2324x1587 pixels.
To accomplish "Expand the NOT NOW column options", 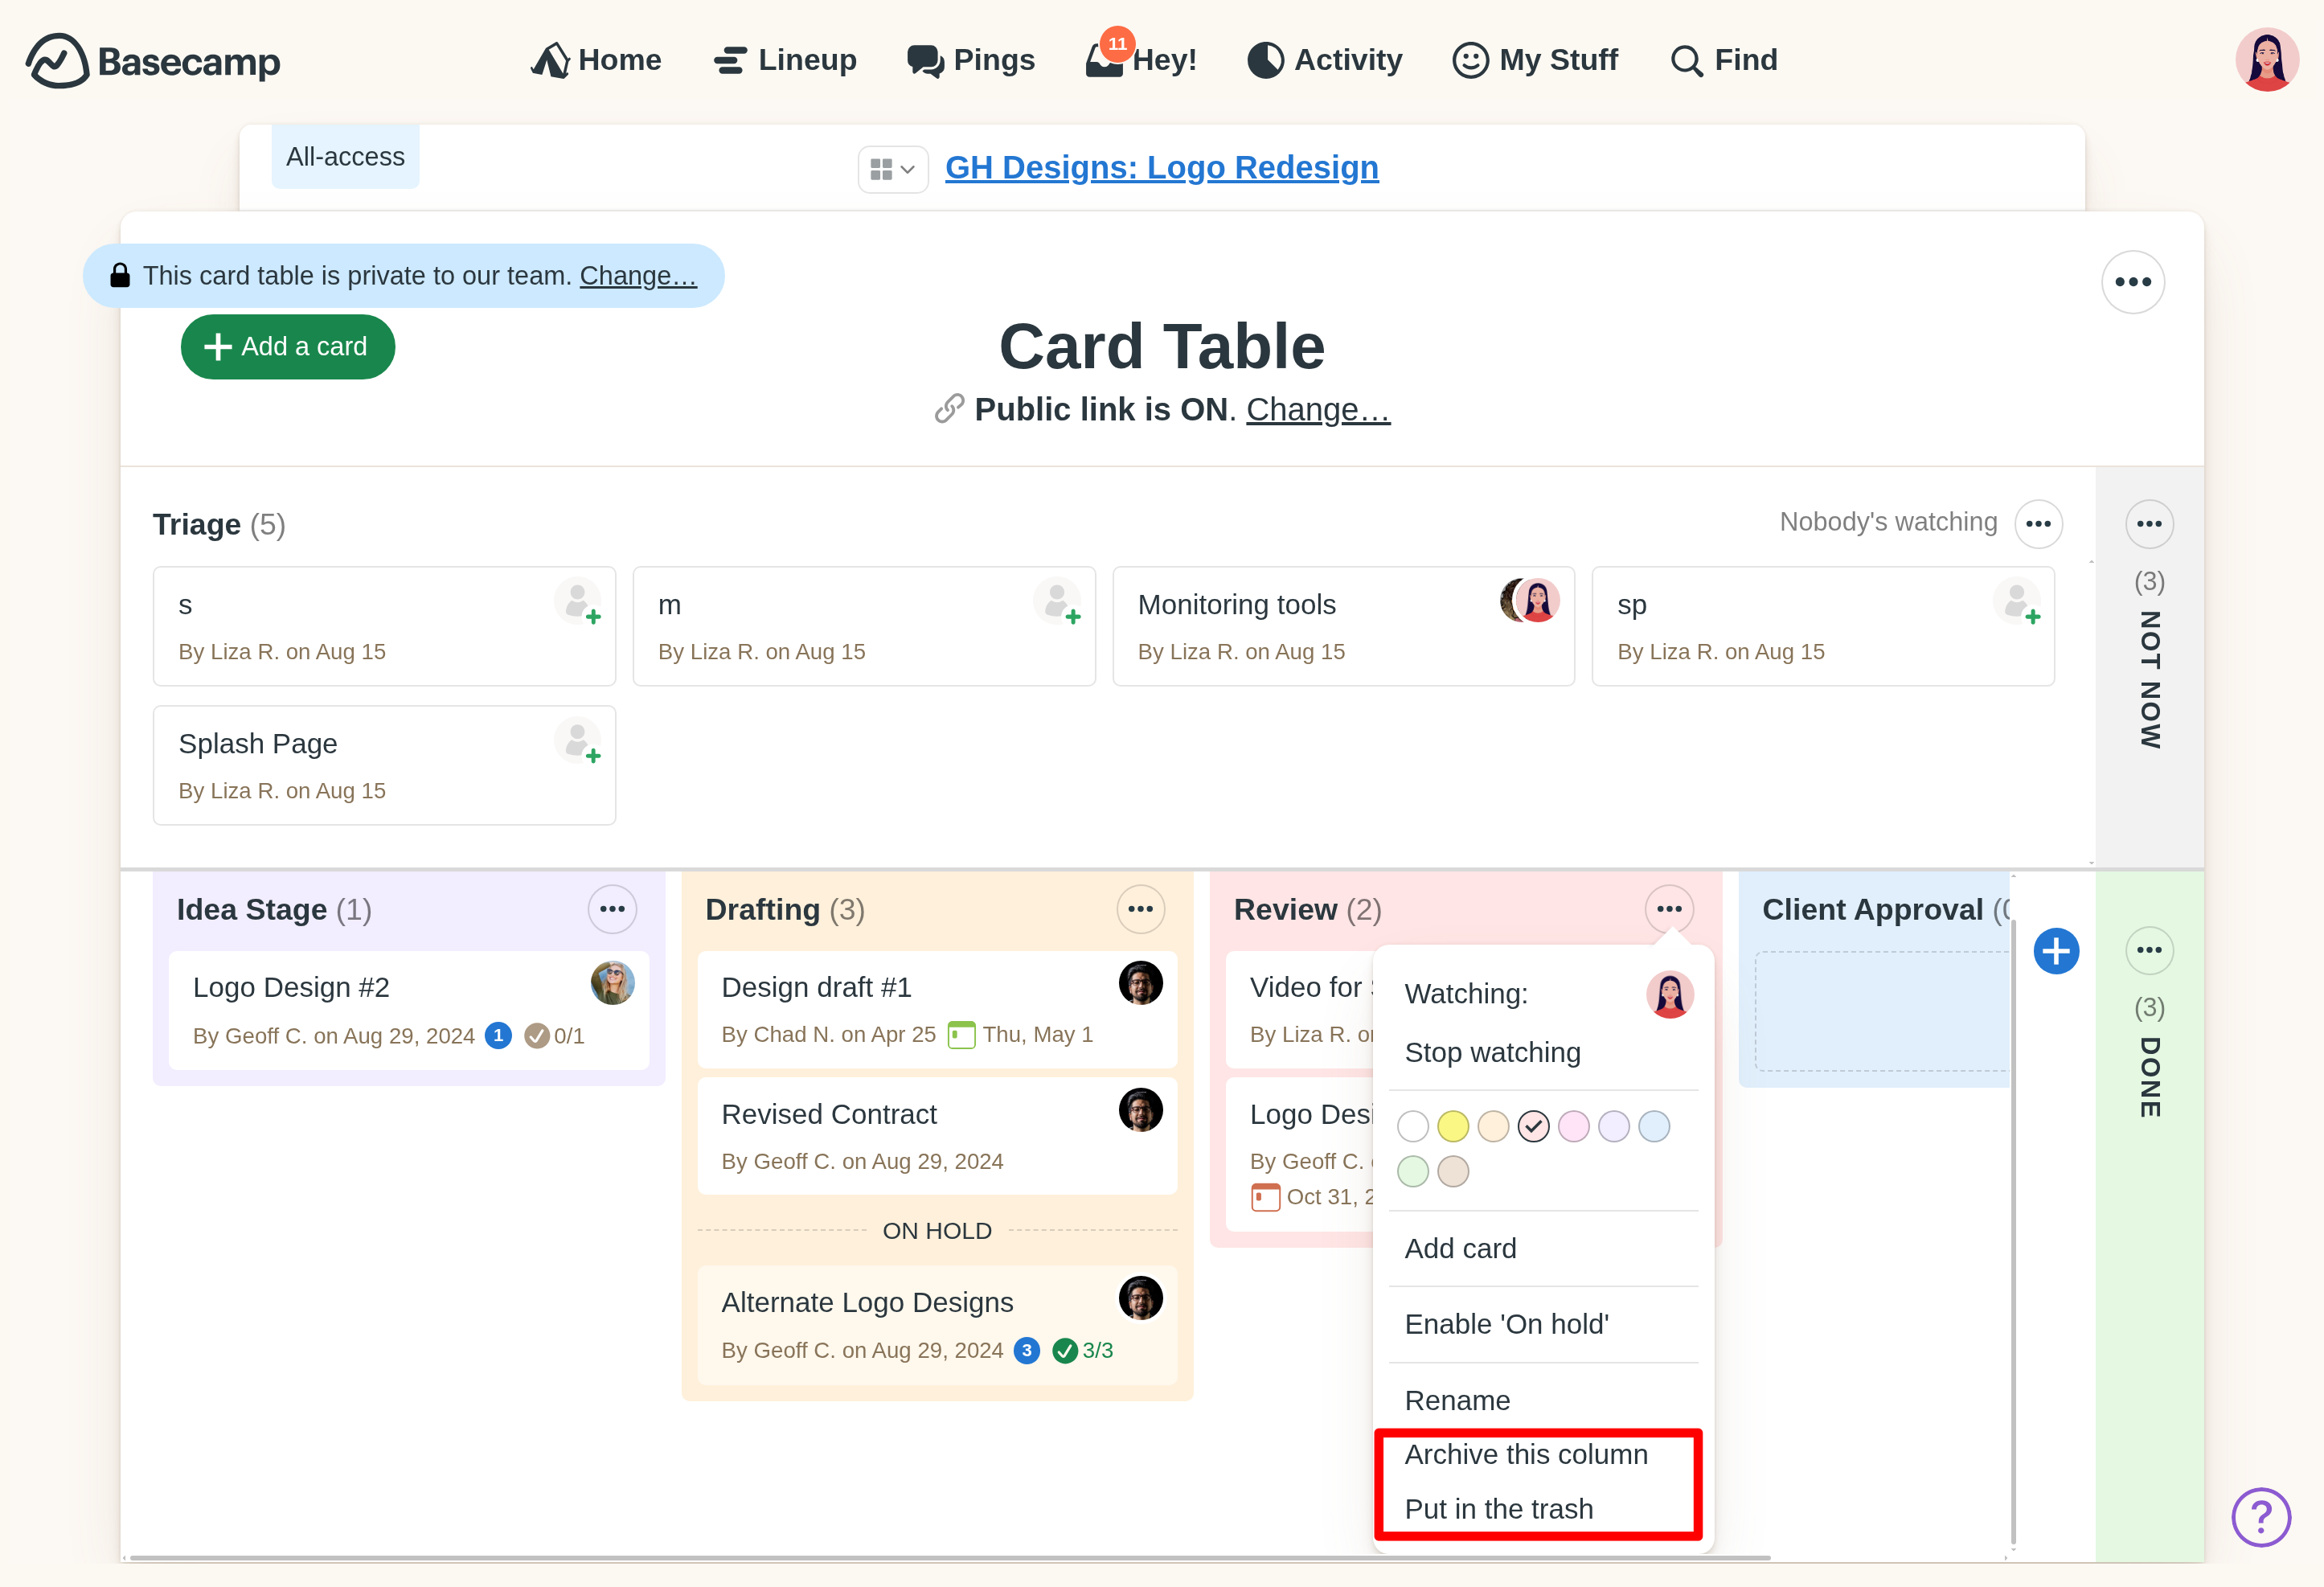I will click(x=2149, y=524).
